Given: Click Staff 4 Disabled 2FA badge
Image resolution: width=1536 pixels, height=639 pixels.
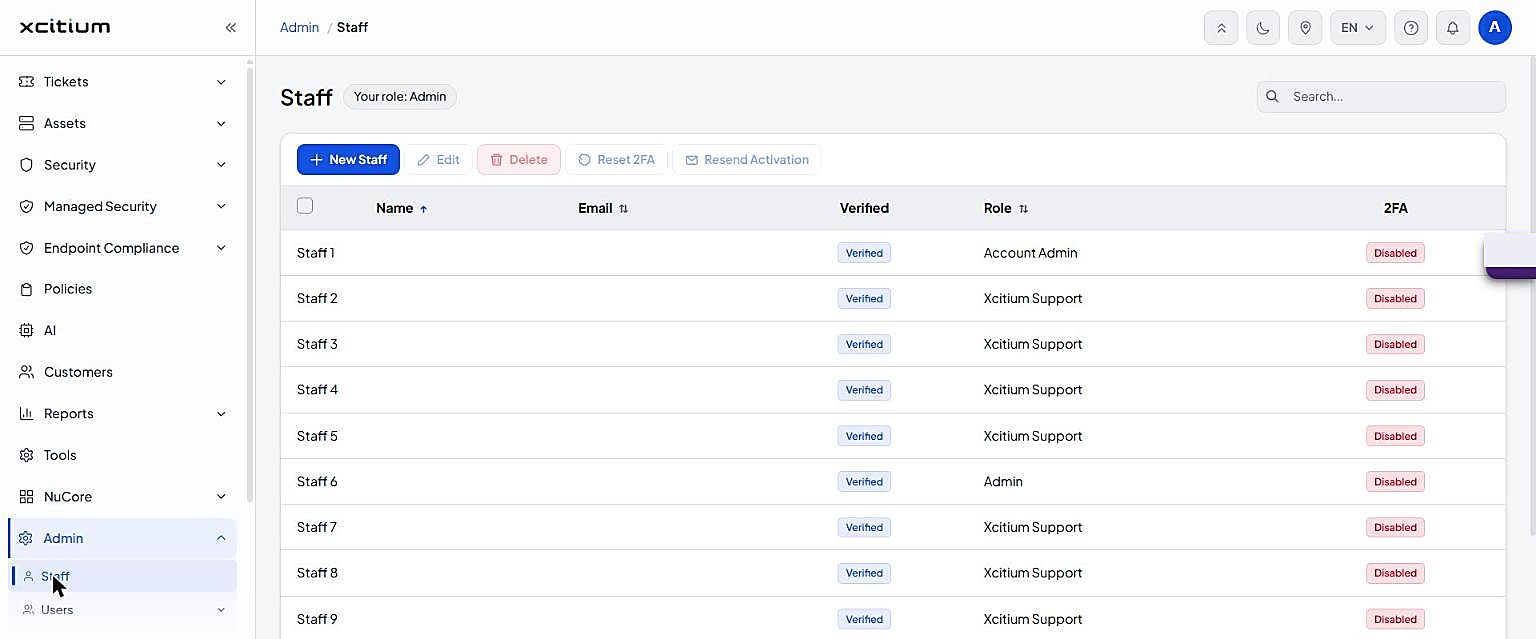Looking at the screenshot, I should pyautogui.click(x=1395, y=390).
